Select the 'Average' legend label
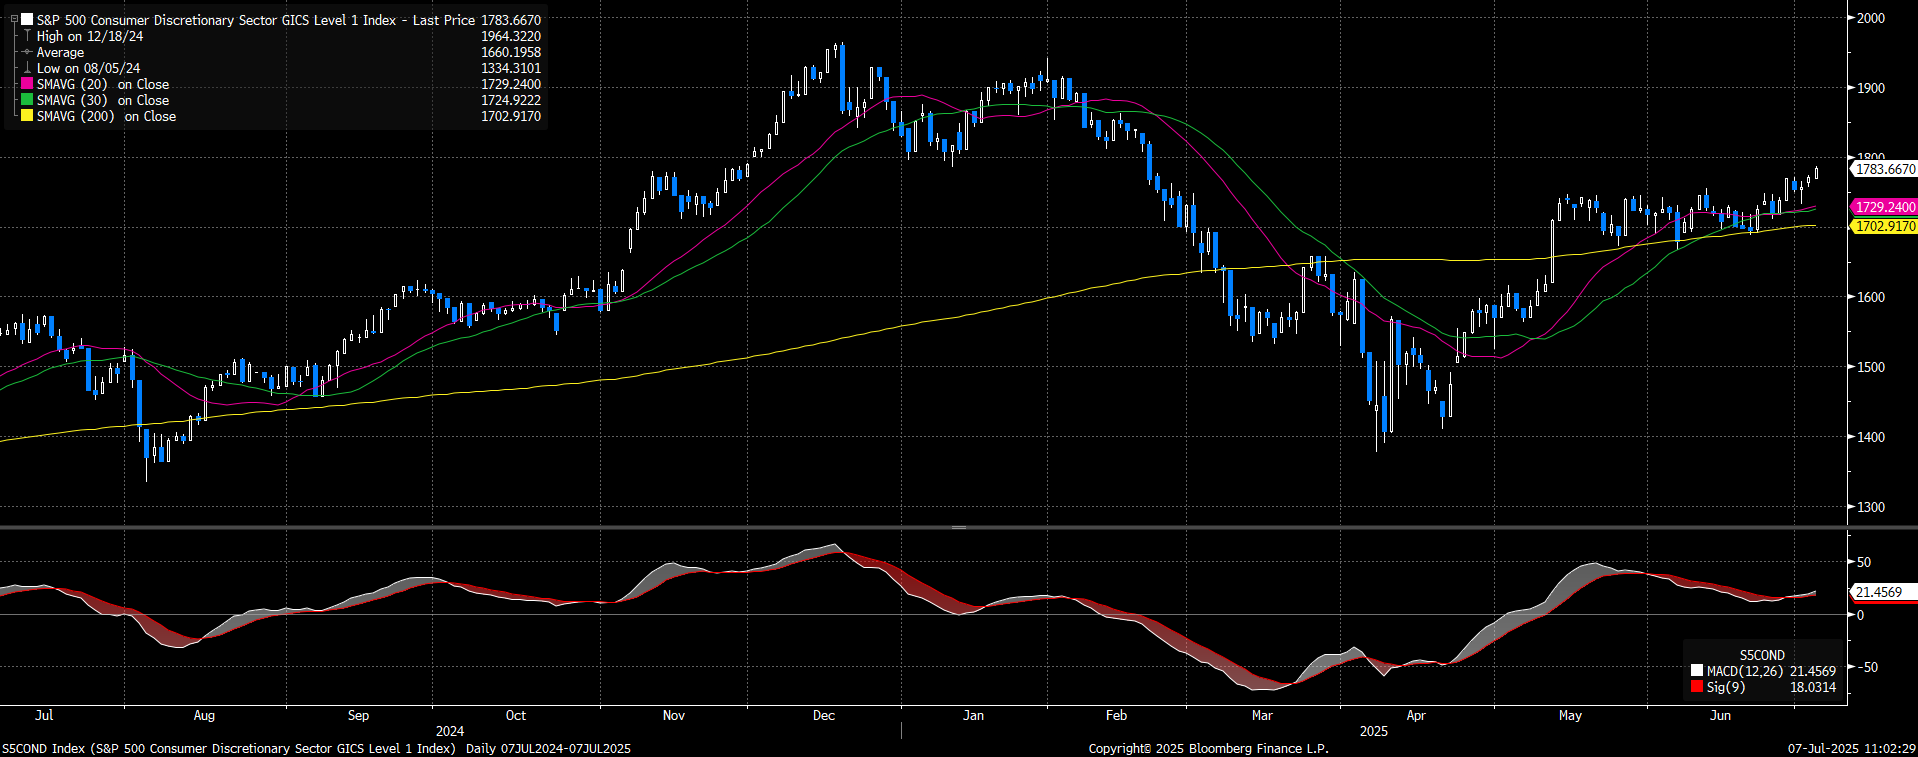1918x757 pixels. coord(60,52)
